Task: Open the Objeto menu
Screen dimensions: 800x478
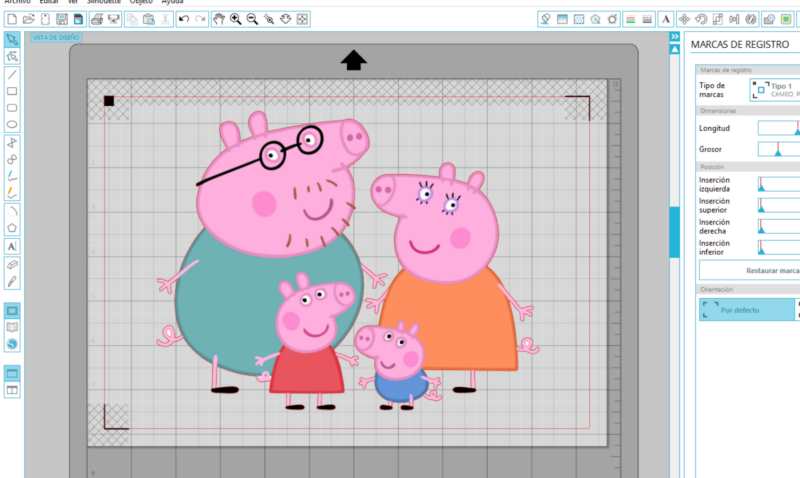Action: pyautogui.click(x=141, y=2)
